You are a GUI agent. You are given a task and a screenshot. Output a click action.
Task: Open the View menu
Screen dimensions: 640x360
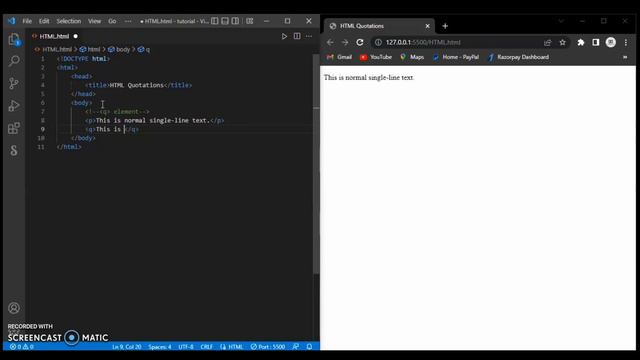pos(94,21)
